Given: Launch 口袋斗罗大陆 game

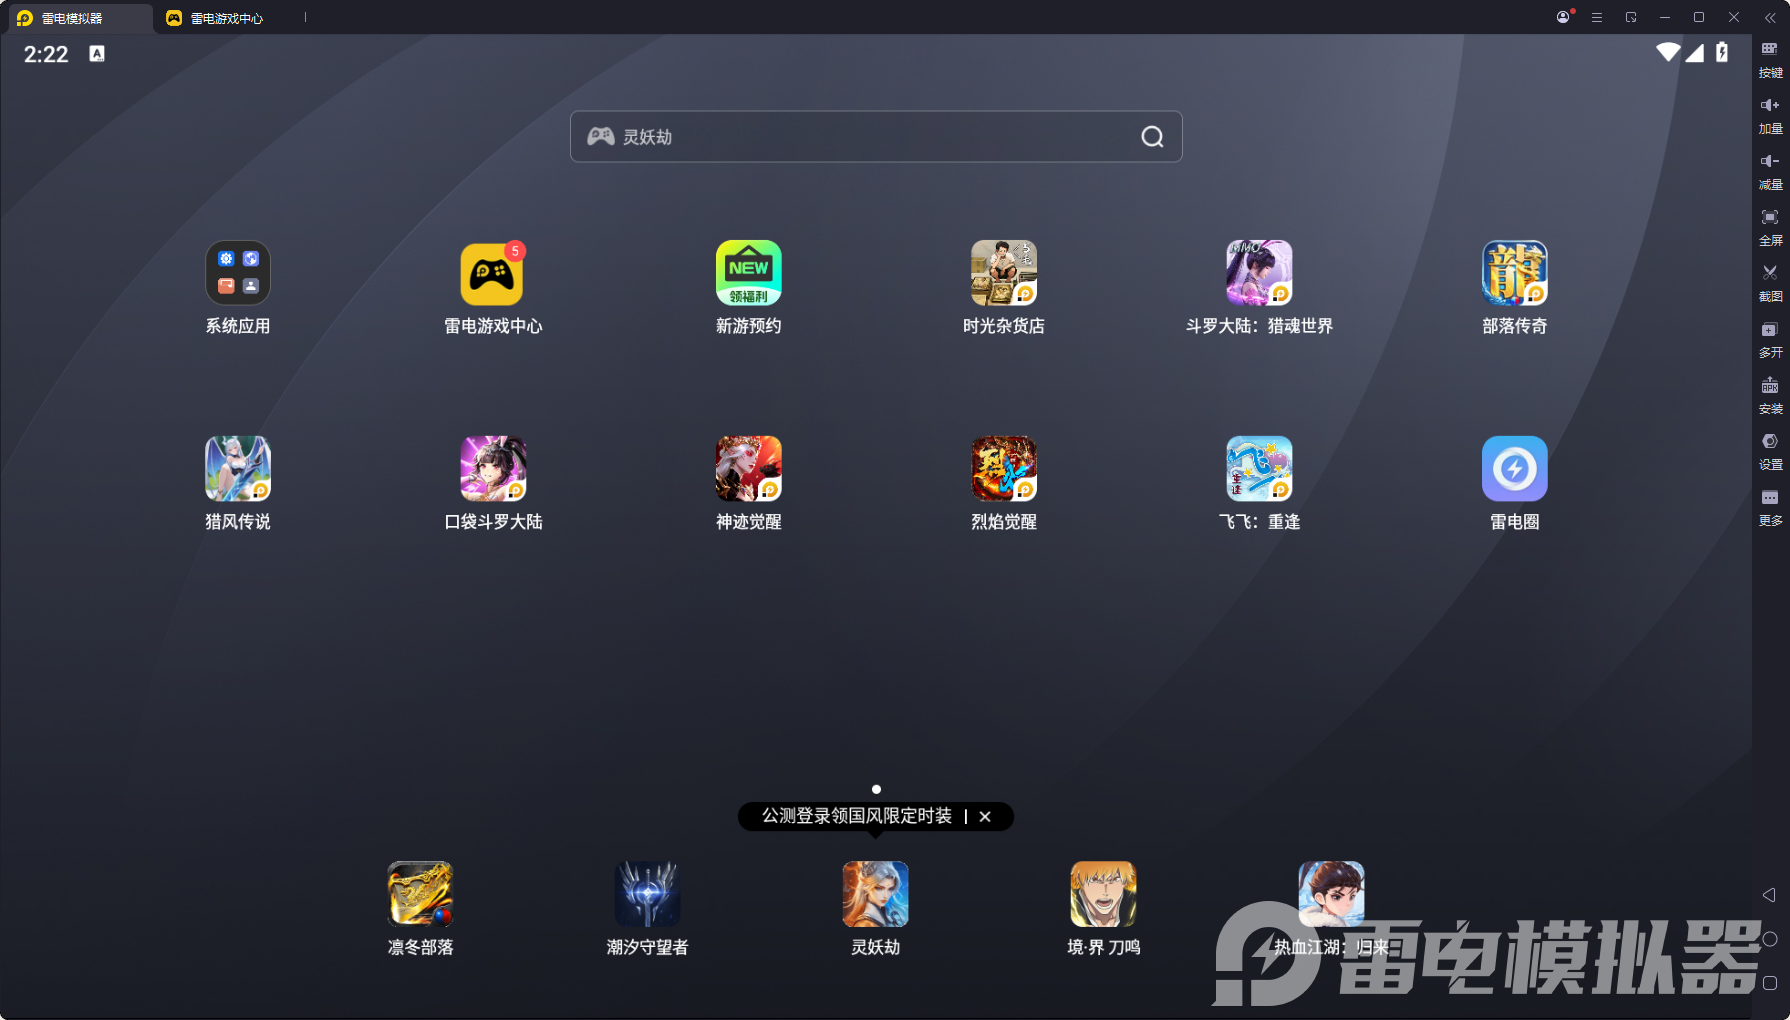Looking at the screenshot, I should [492, 468].
